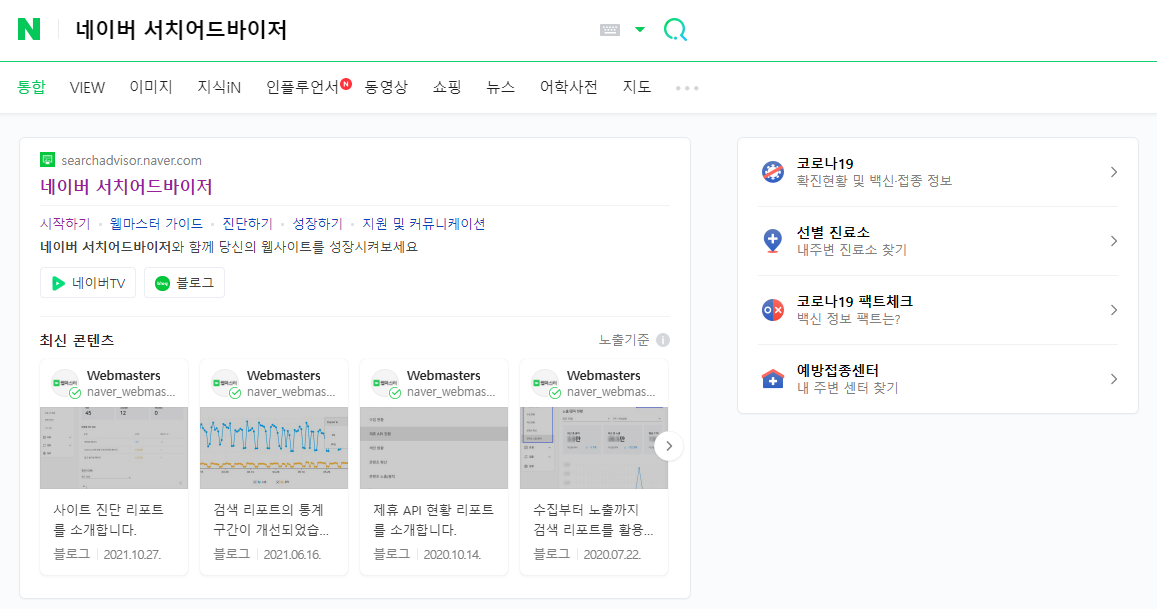Image resolution: width=1157 pixels, height=609 pixels.
Task: Select the 통합 tab
Action: point(31,87)
